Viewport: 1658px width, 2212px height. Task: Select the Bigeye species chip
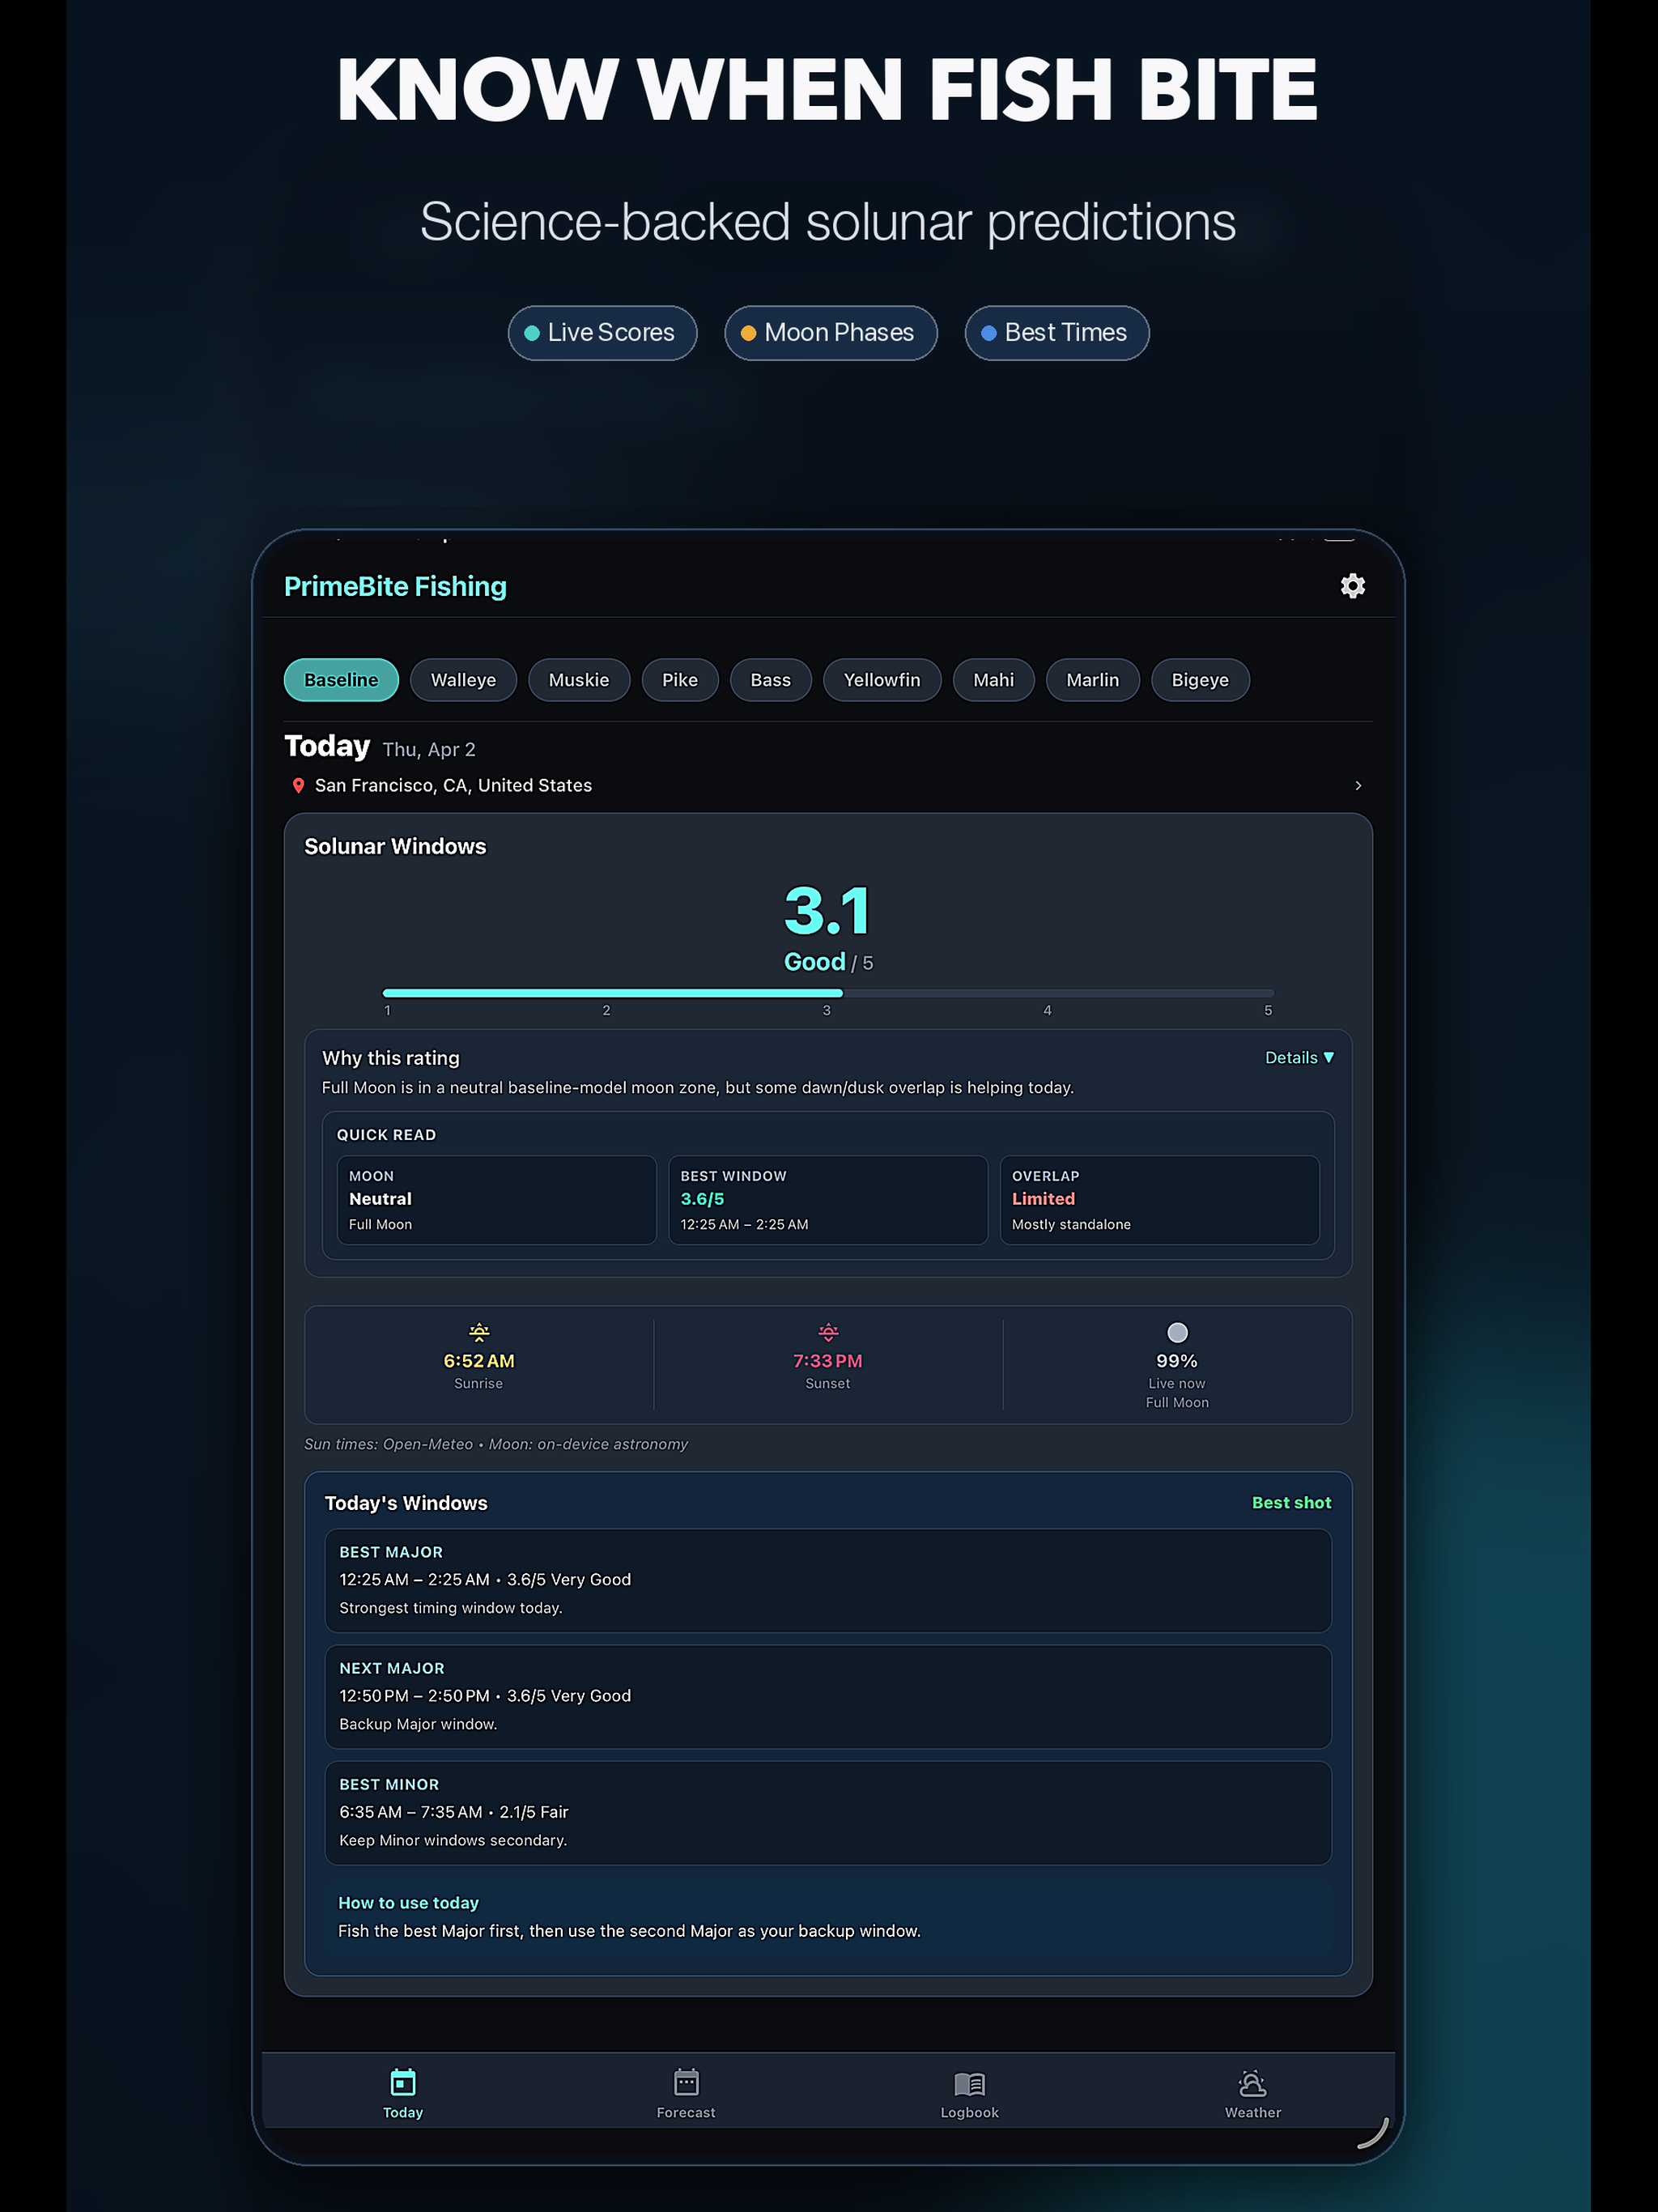[x=1200, y=680]
